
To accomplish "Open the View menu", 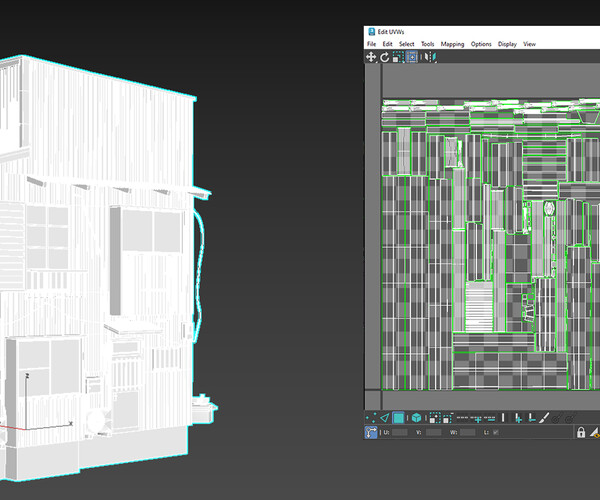I will pyautogui.click(x=529, y=44).
